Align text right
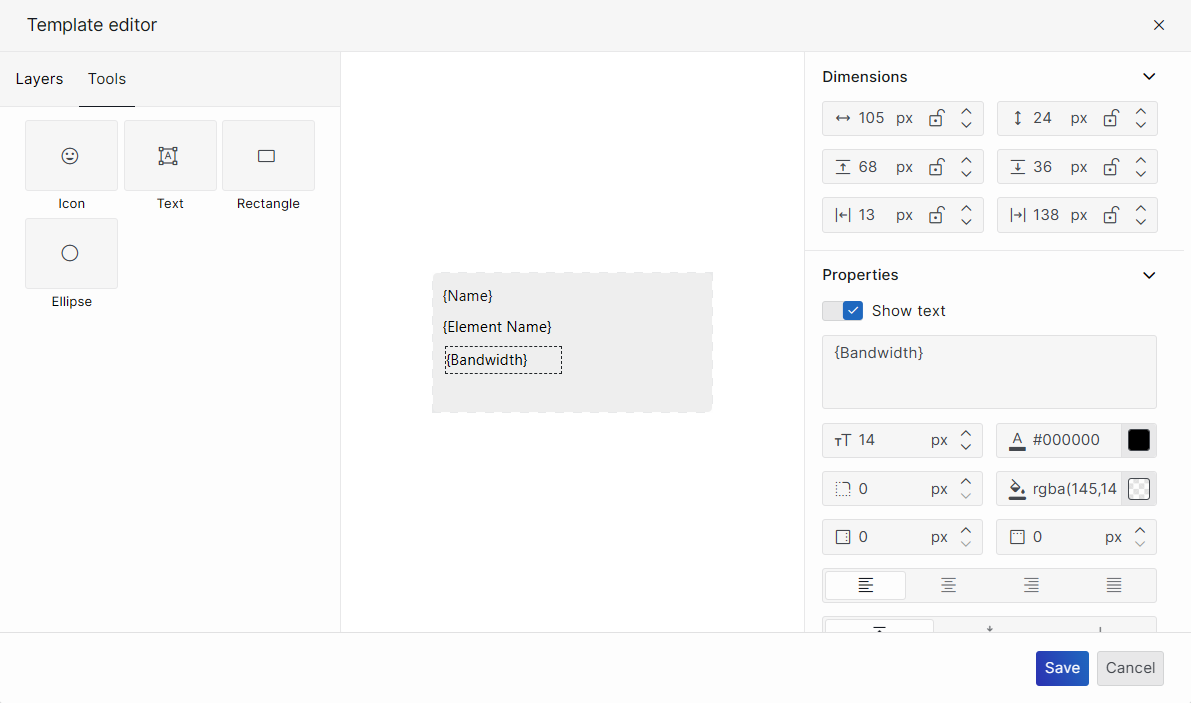Screen dimensions: 1191x703 (x=1031, y=585)
